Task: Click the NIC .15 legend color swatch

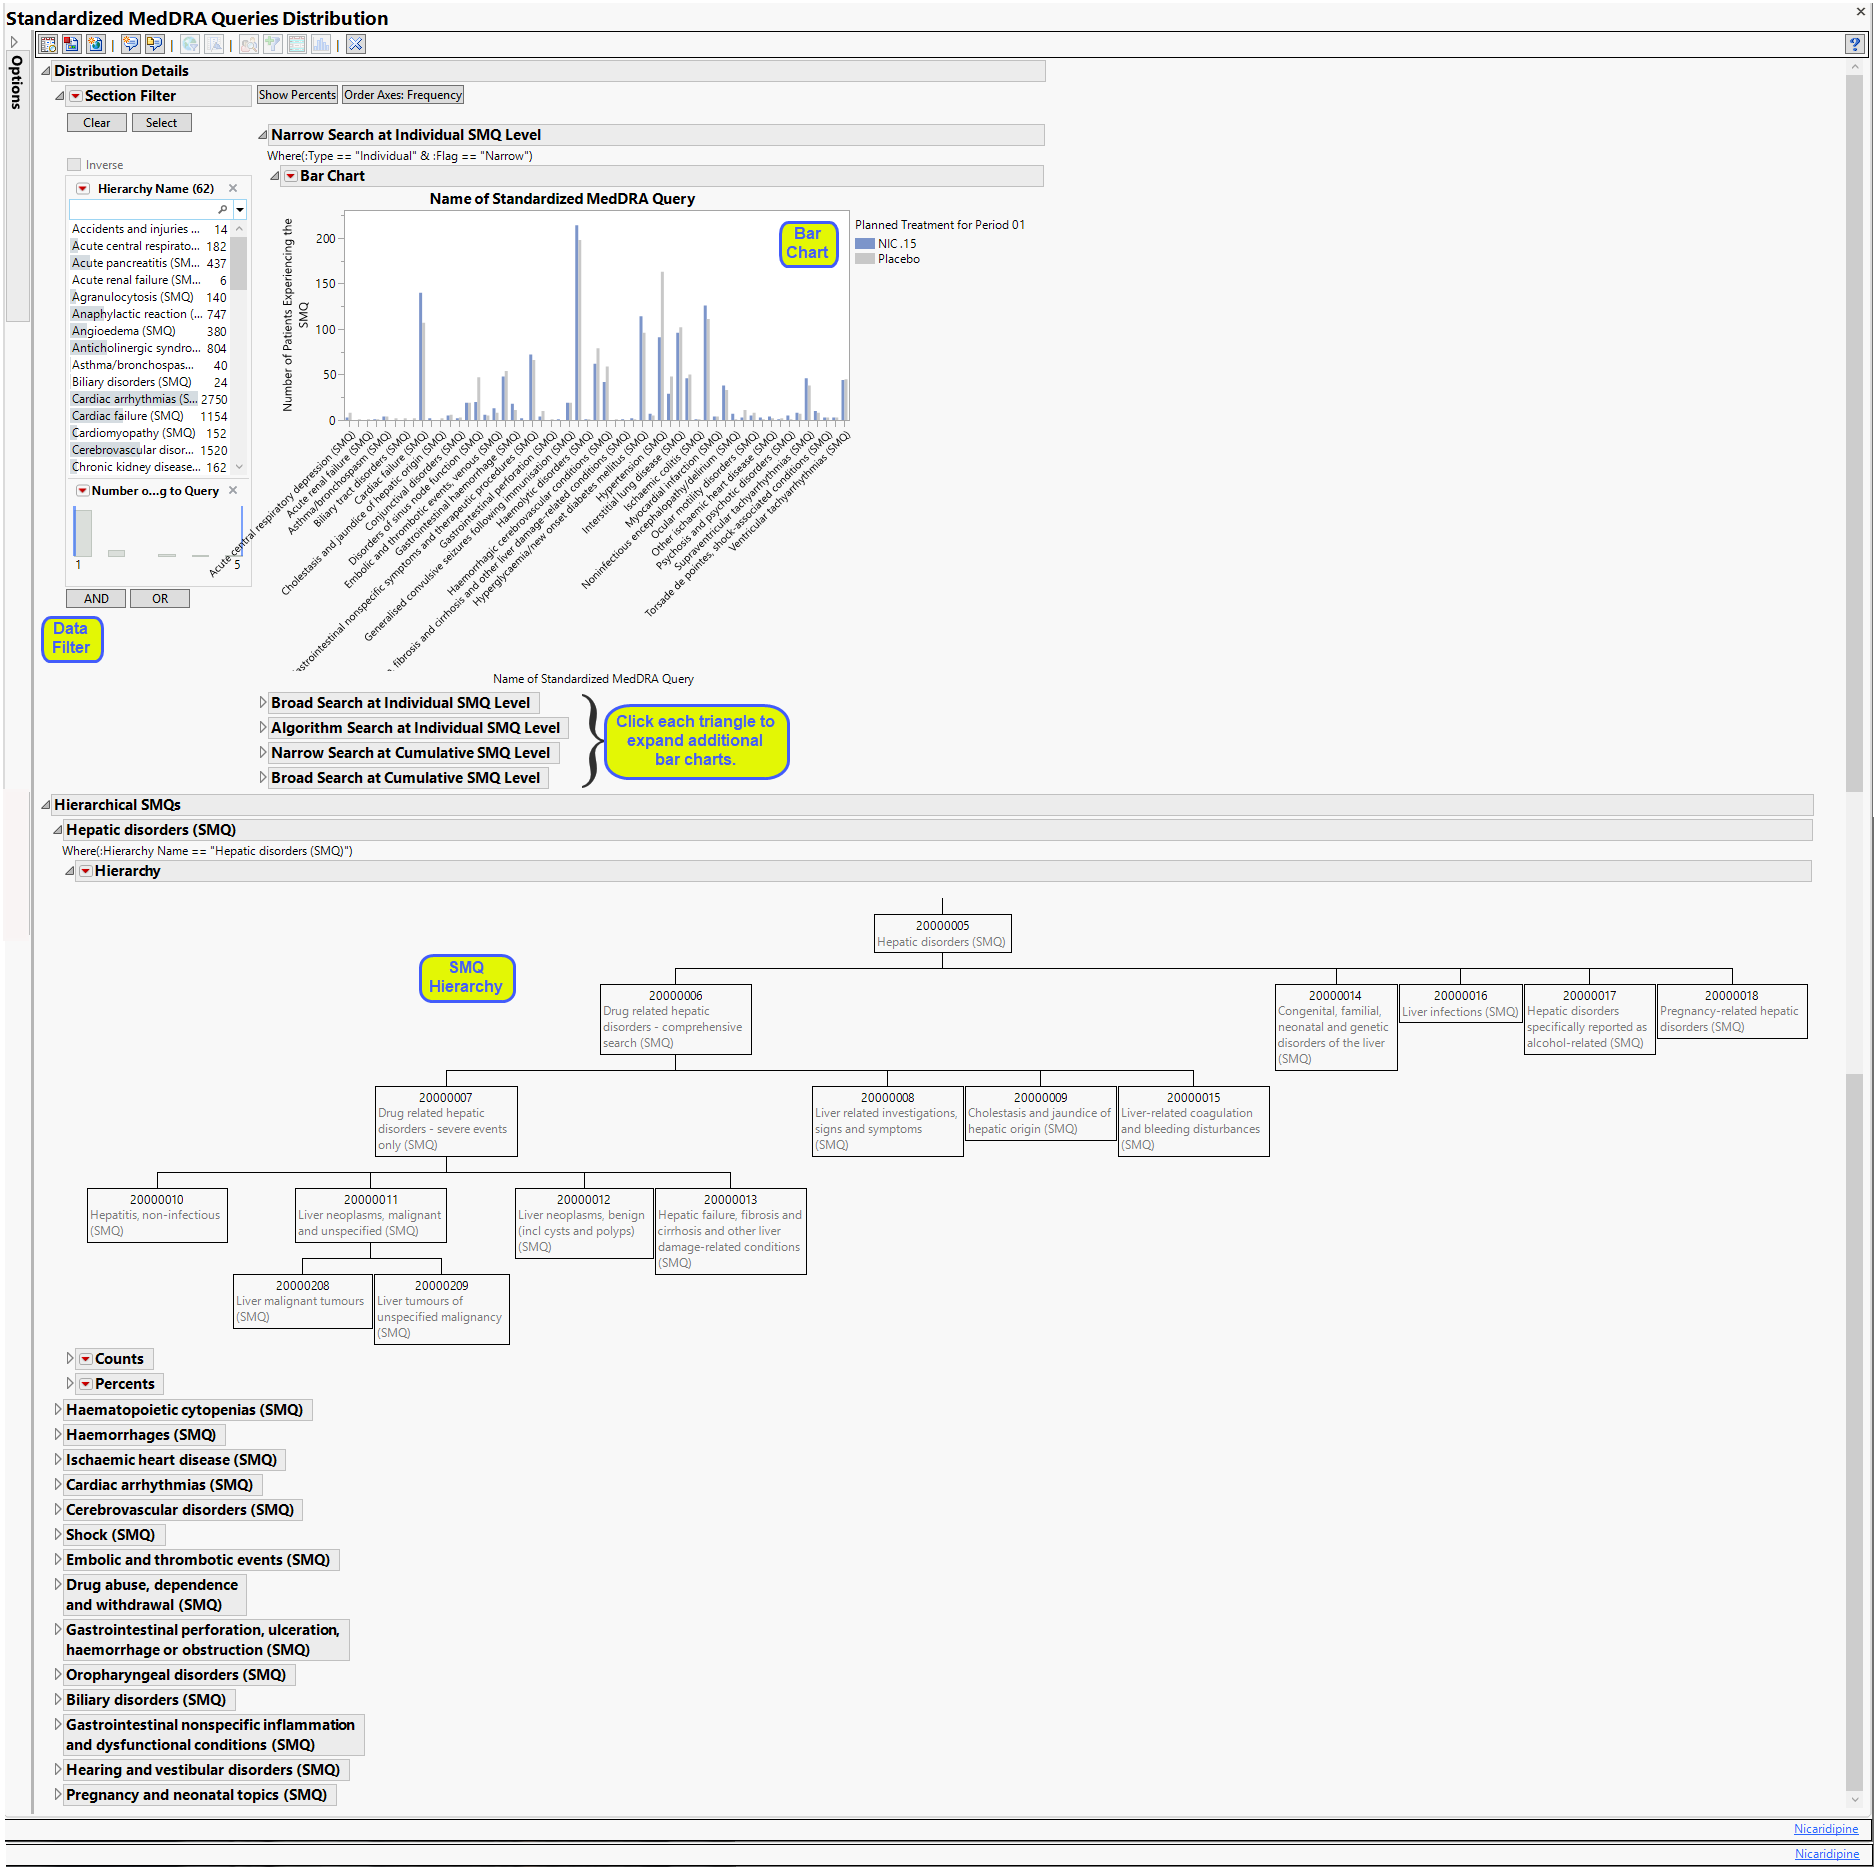Action: (864, 244)
